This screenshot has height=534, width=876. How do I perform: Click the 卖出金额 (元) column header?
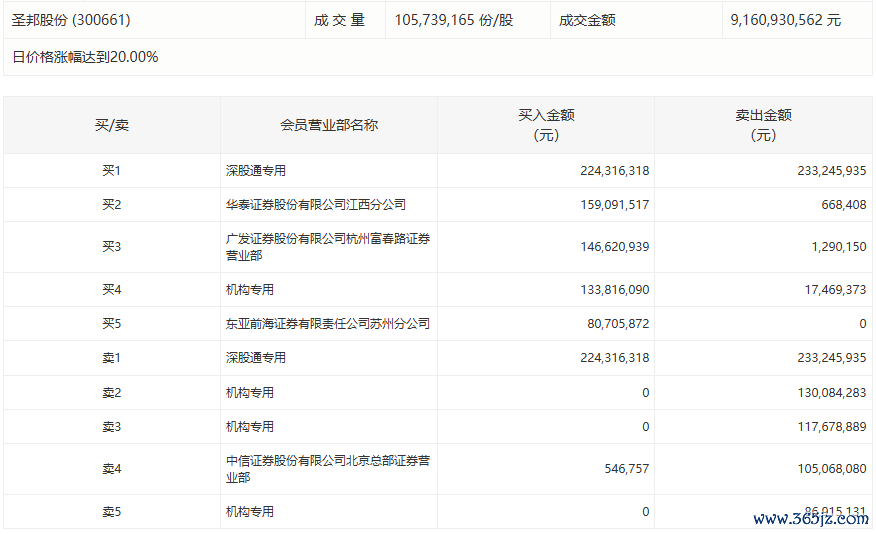point(763,125)
